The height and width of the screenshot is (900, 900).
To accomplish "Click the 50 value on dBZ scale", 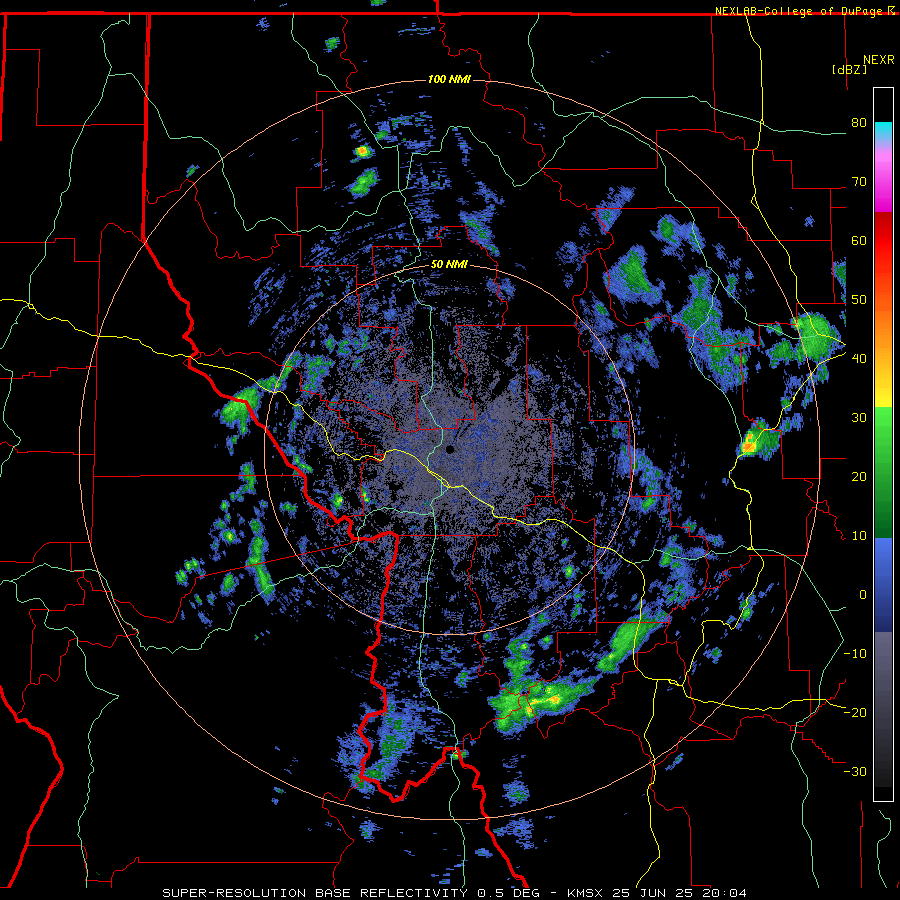I will click(x=859, y=300).
